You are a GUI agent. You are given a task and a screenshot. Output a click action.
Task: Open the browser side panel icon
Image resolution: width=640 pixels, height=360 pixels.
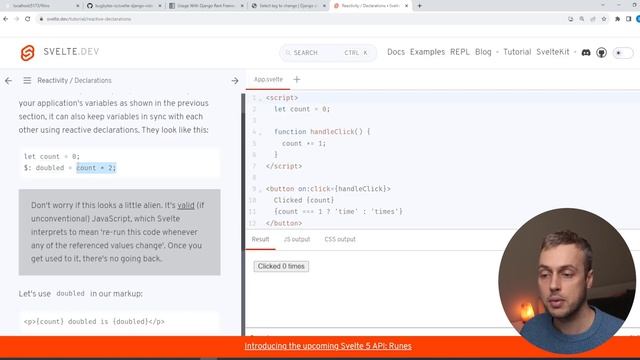629,19
